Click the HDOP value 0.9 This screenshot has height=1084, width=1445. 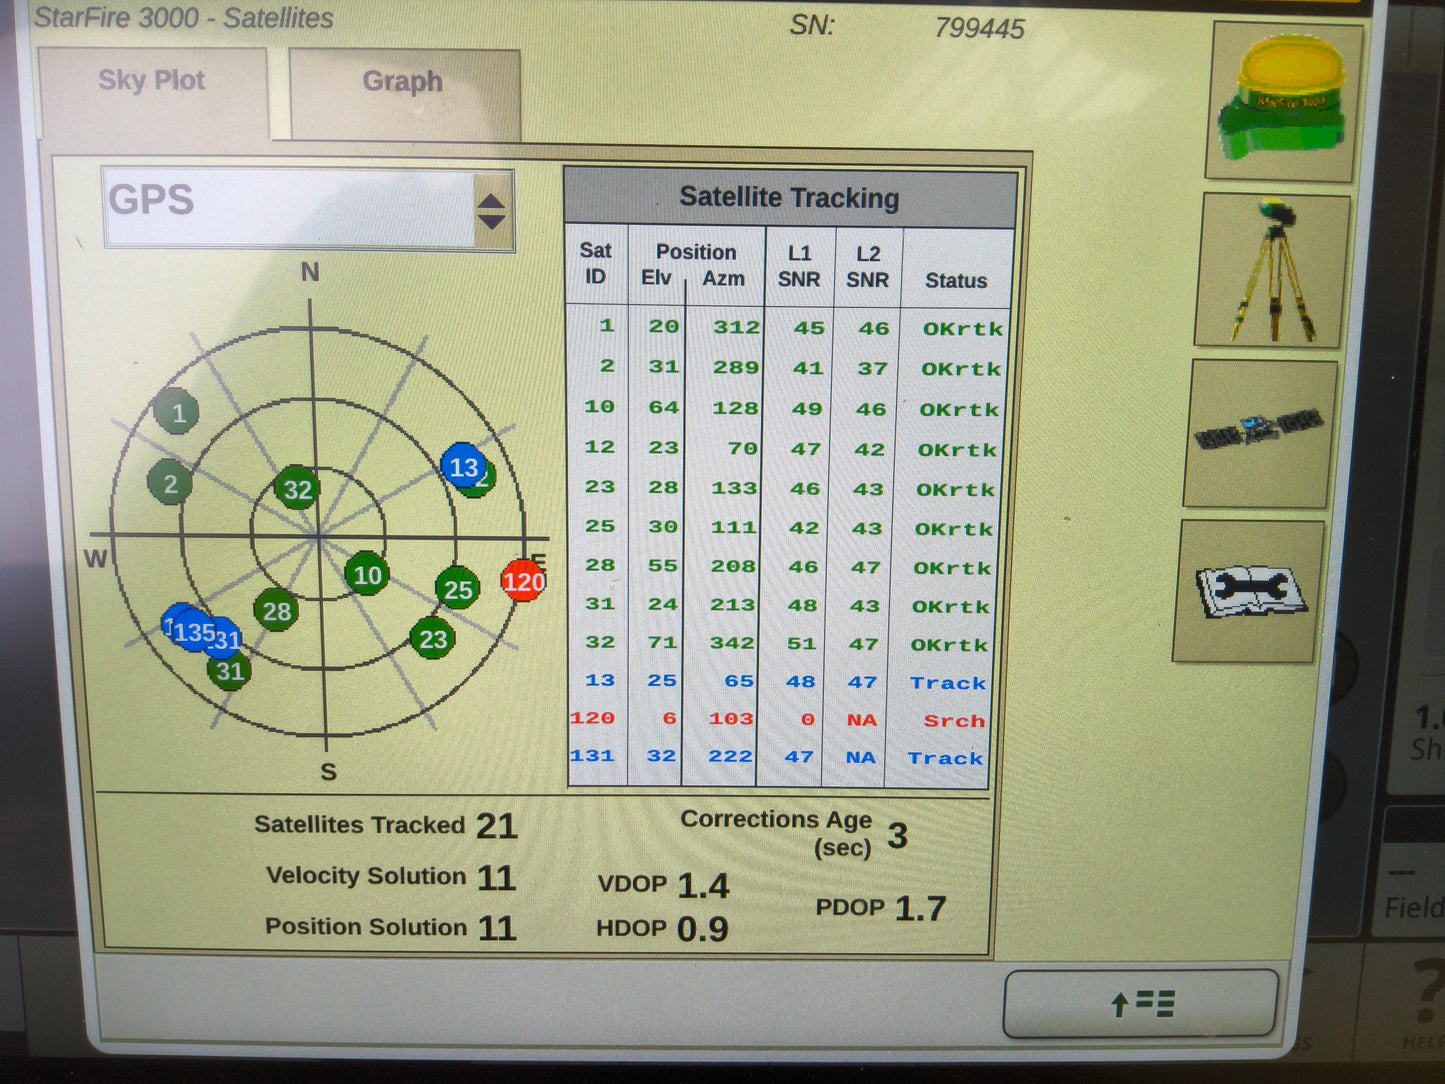click(702, 929)
